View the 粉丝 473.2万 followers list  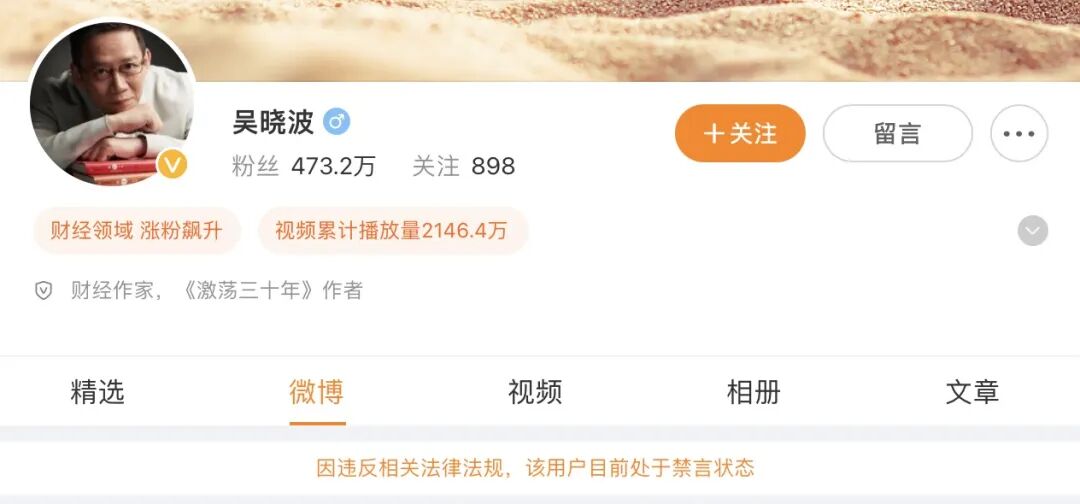coord(304,167)
